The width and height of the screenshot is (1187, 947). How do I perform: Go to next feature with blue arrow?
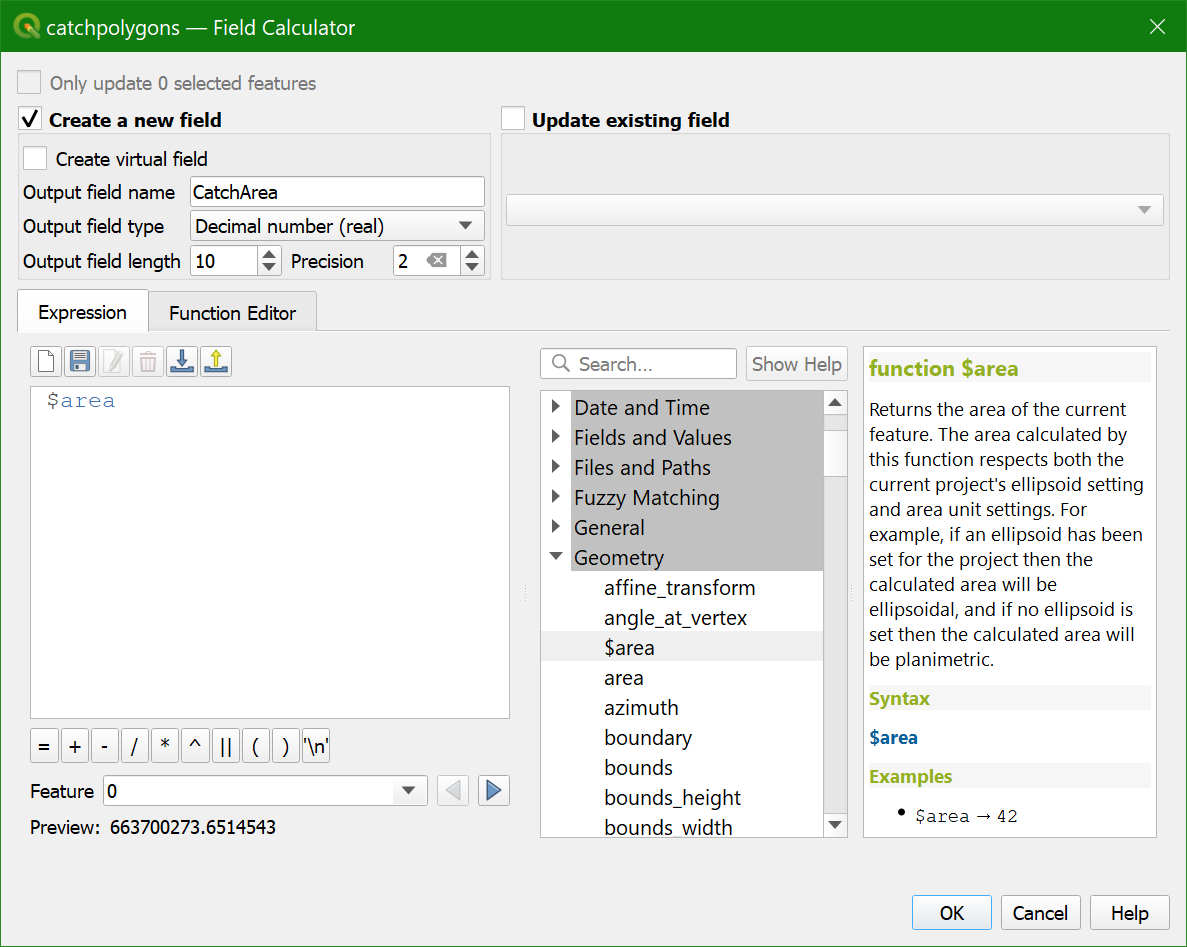(494, 791)
